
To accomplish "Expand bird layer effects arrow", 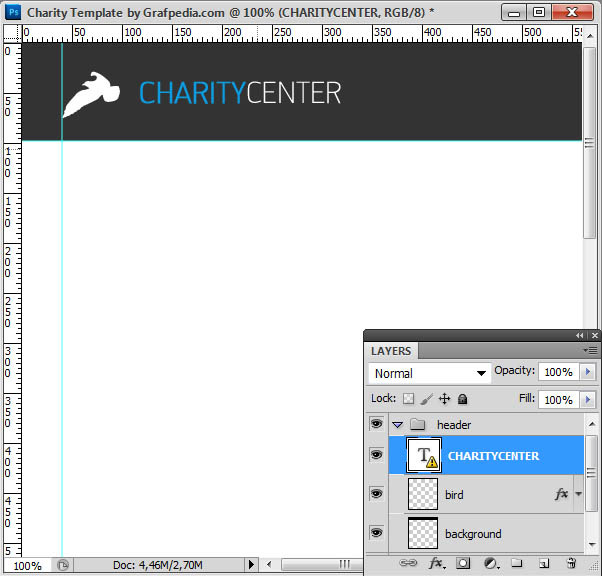I will [578, 494].
